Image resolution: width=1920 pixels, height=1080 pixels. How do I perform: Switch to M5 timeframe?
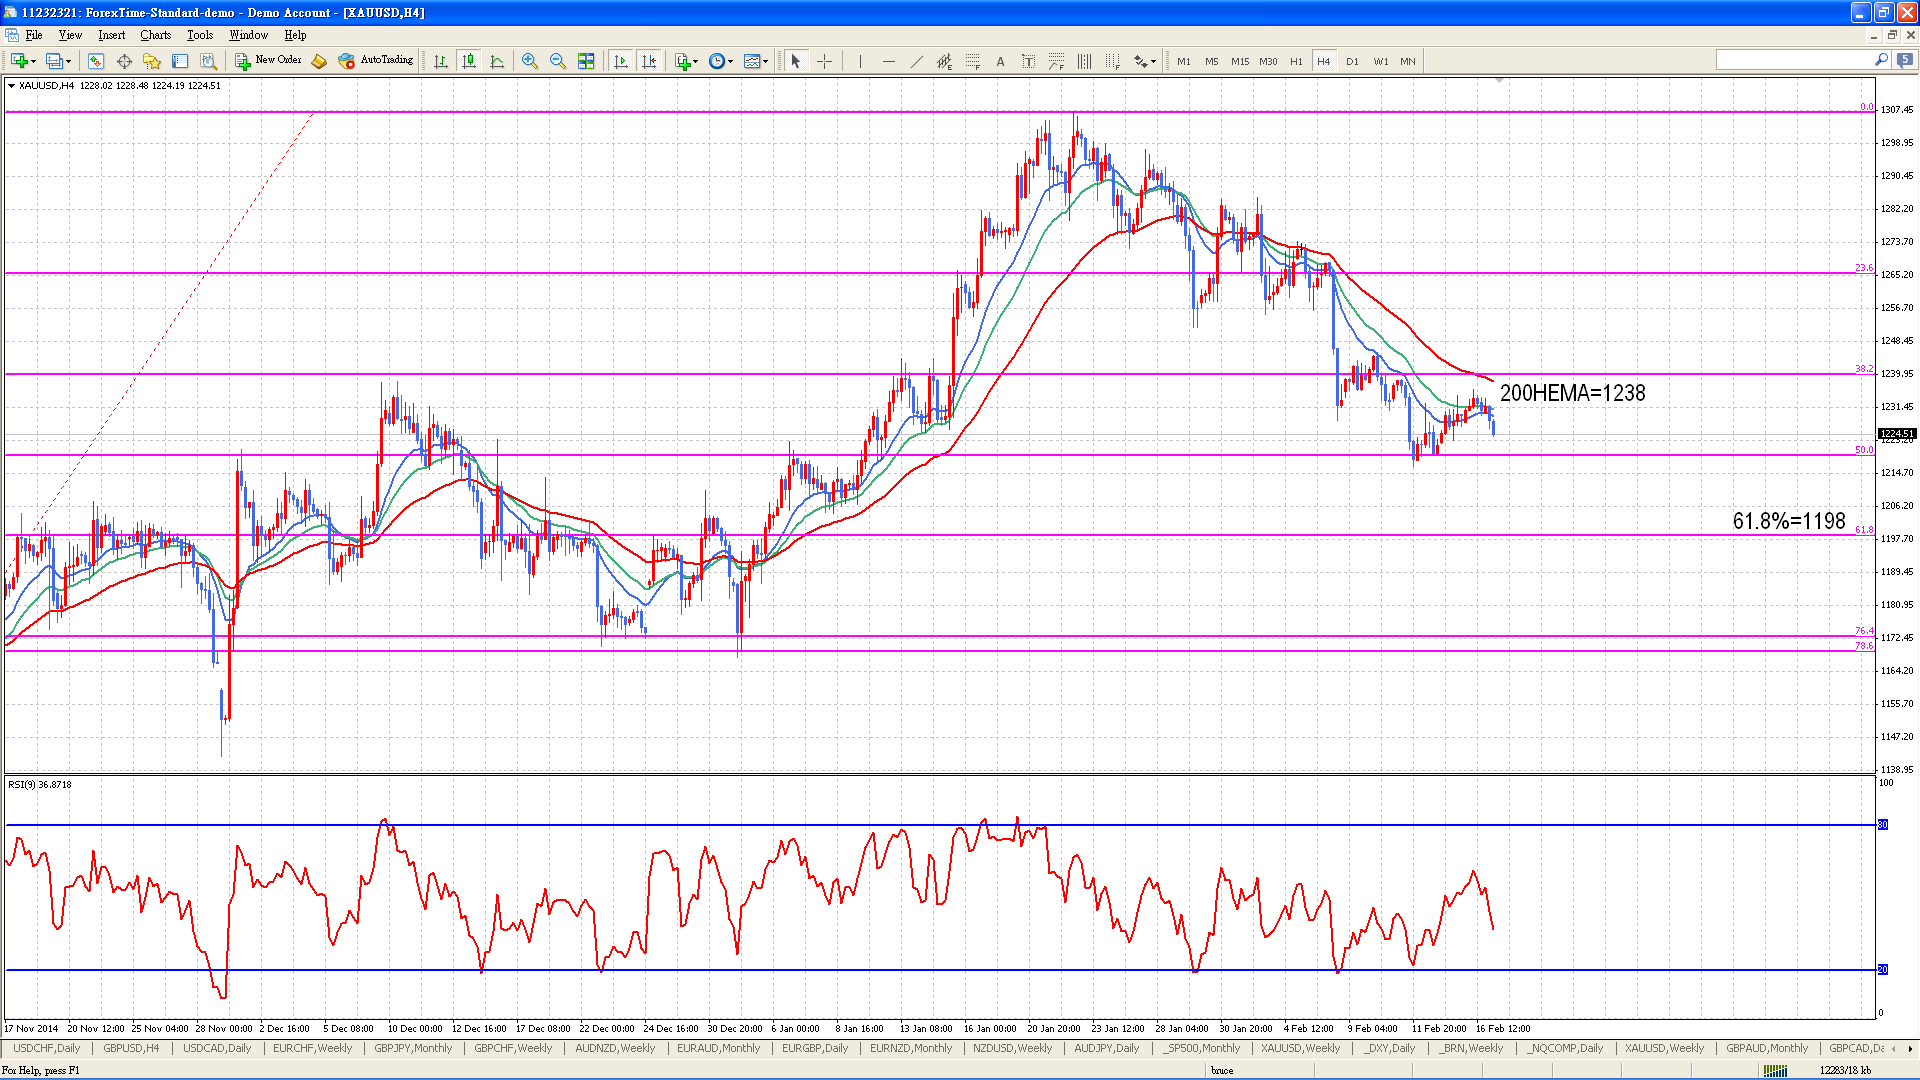[x=1212, y=61]
